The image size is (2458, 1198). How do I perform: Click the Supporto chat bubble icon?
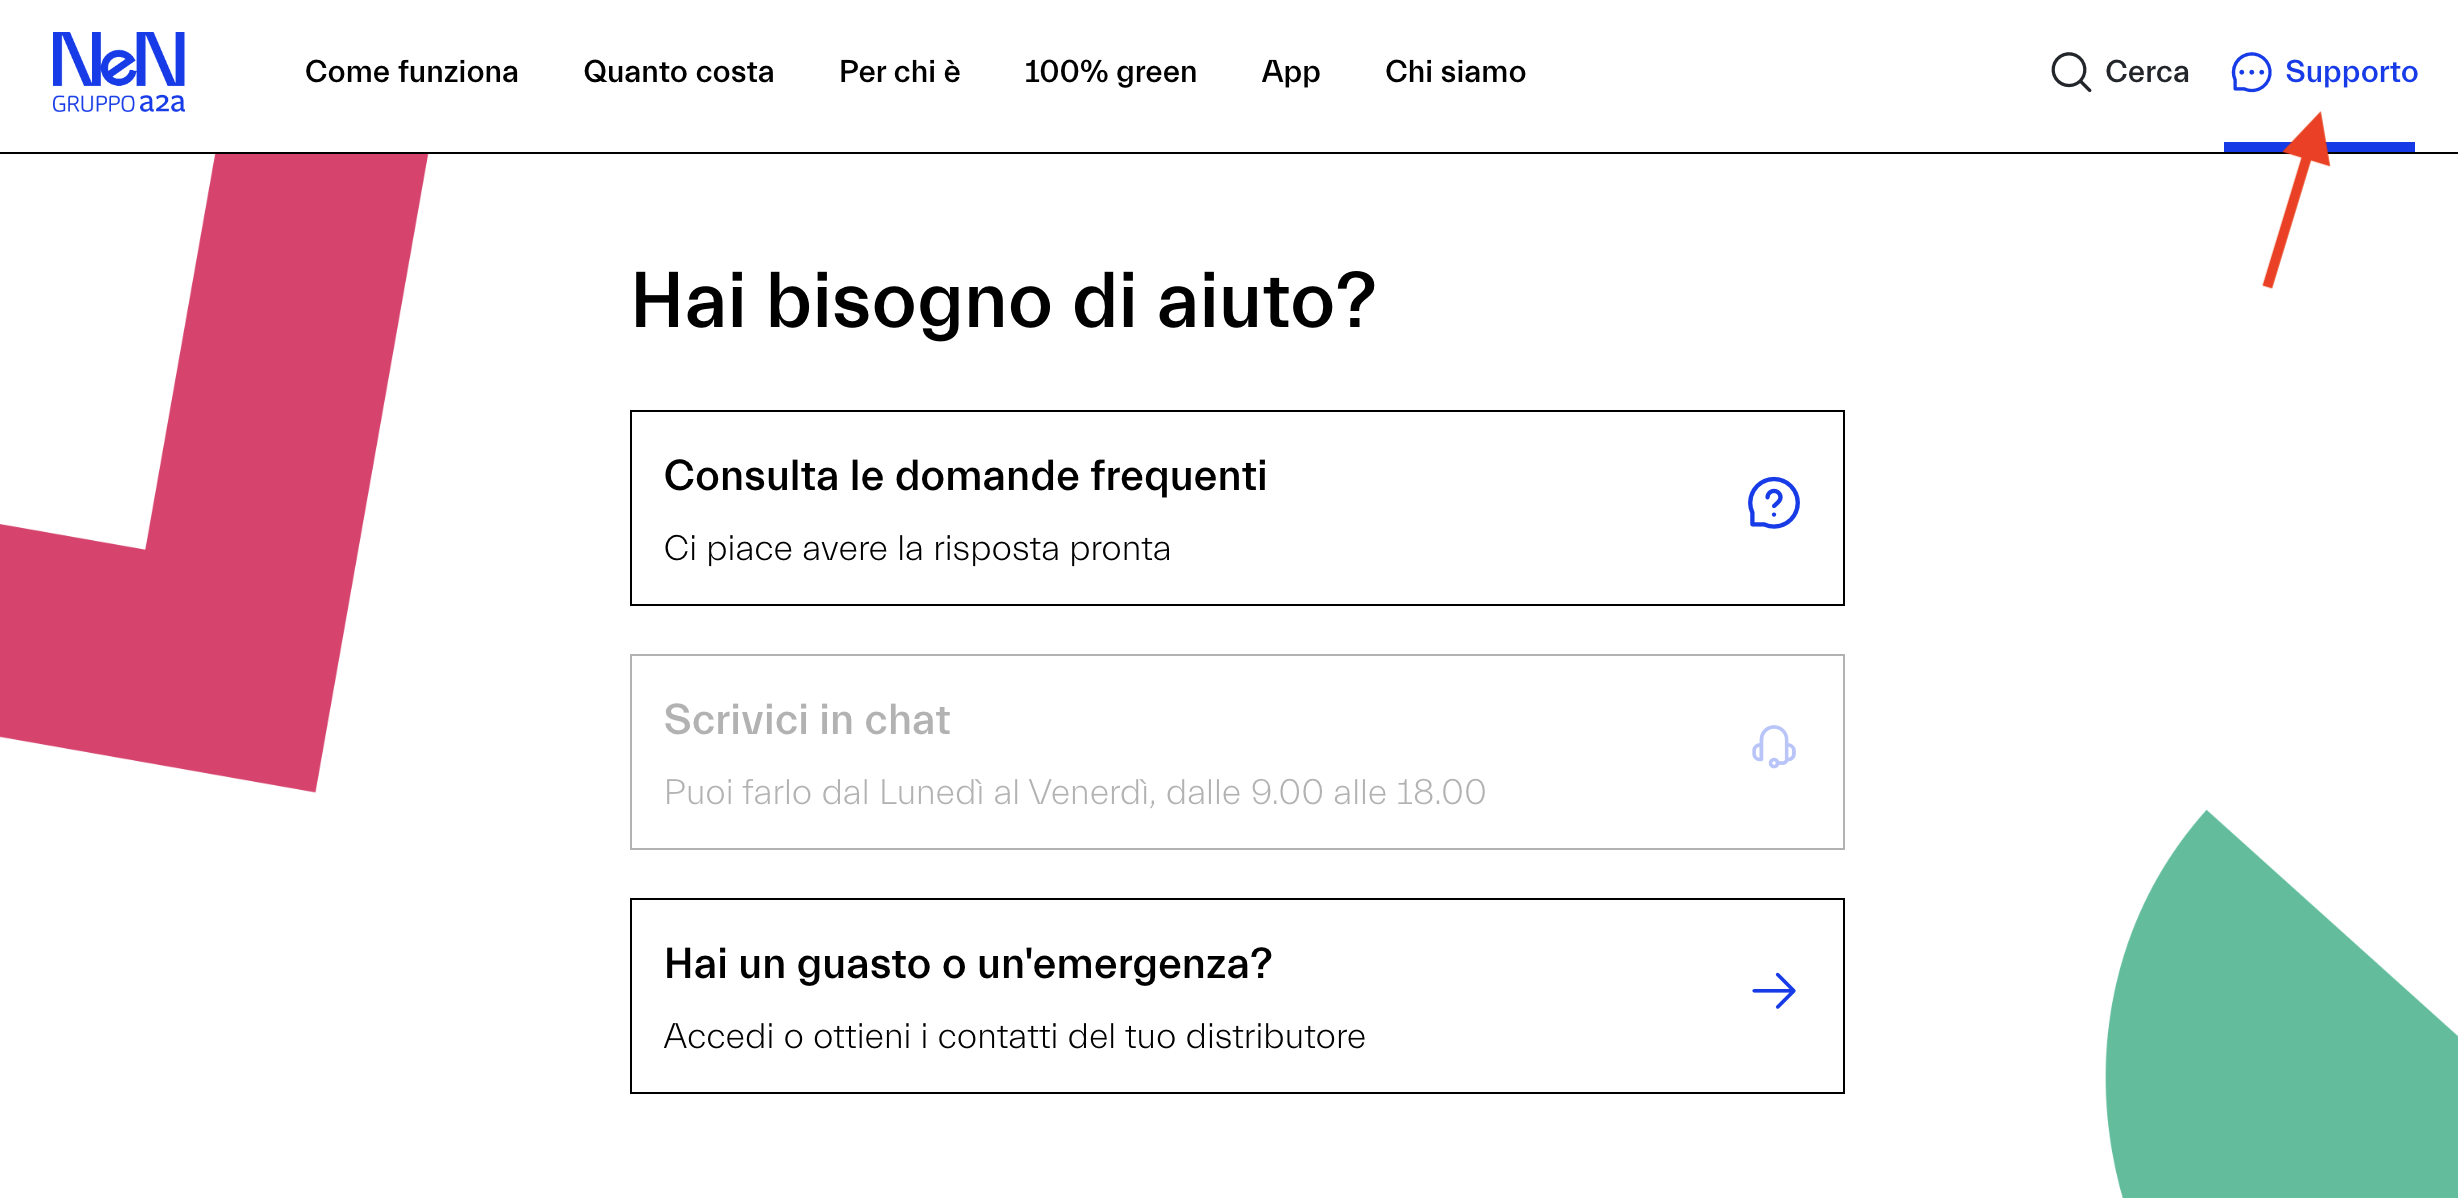tap(2251, 73)
